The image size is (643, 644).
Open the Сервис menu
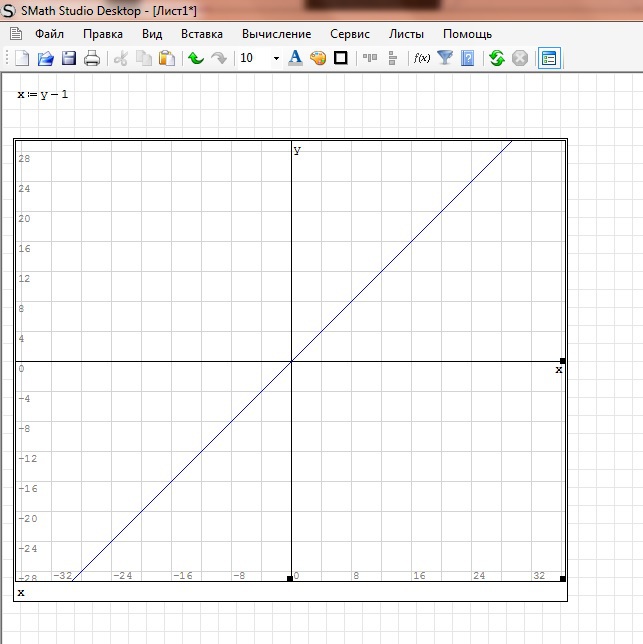(350, 34)
